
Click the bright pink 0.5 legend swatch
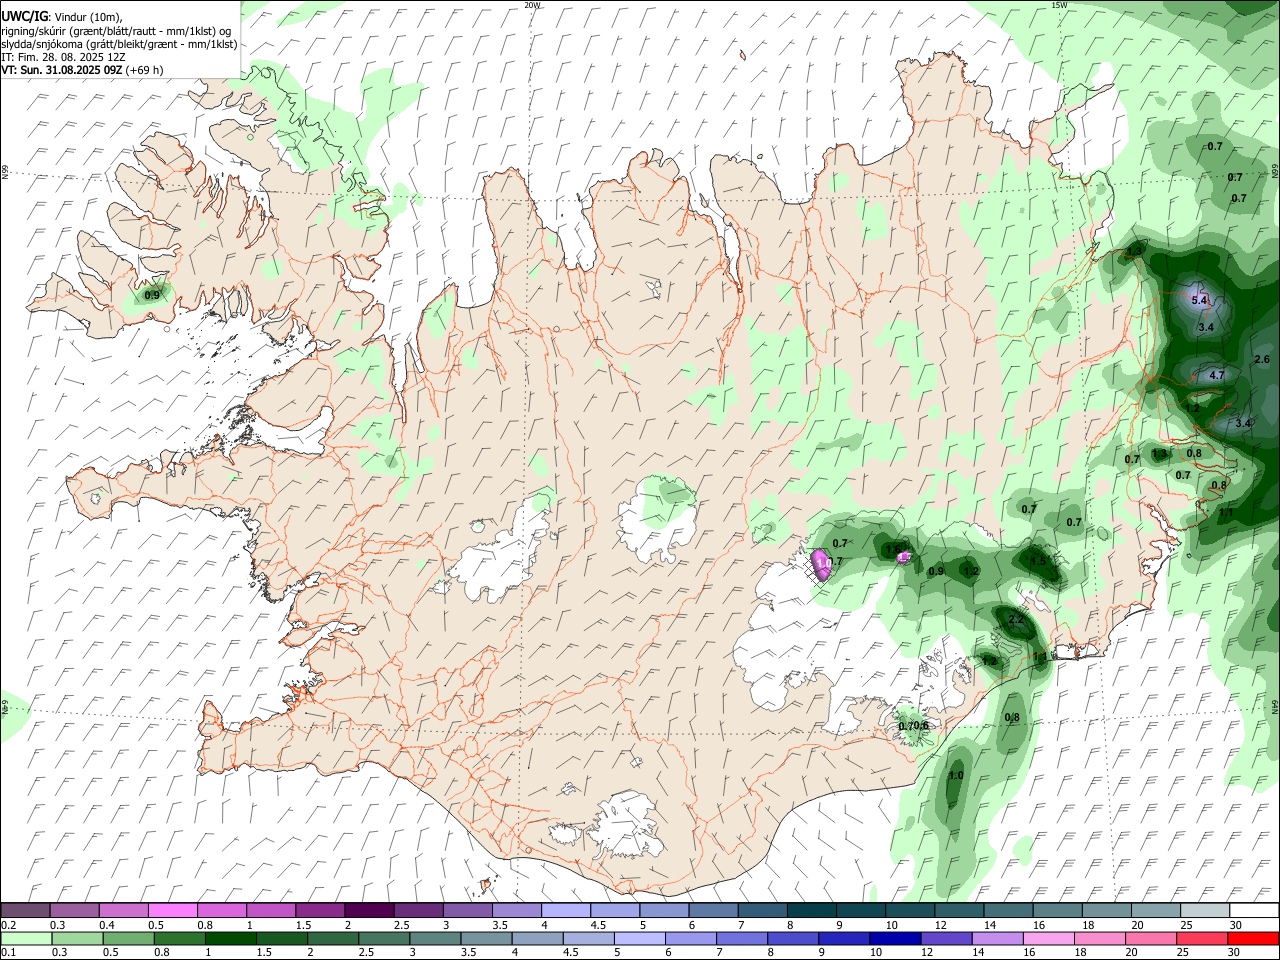click(173, 910)
